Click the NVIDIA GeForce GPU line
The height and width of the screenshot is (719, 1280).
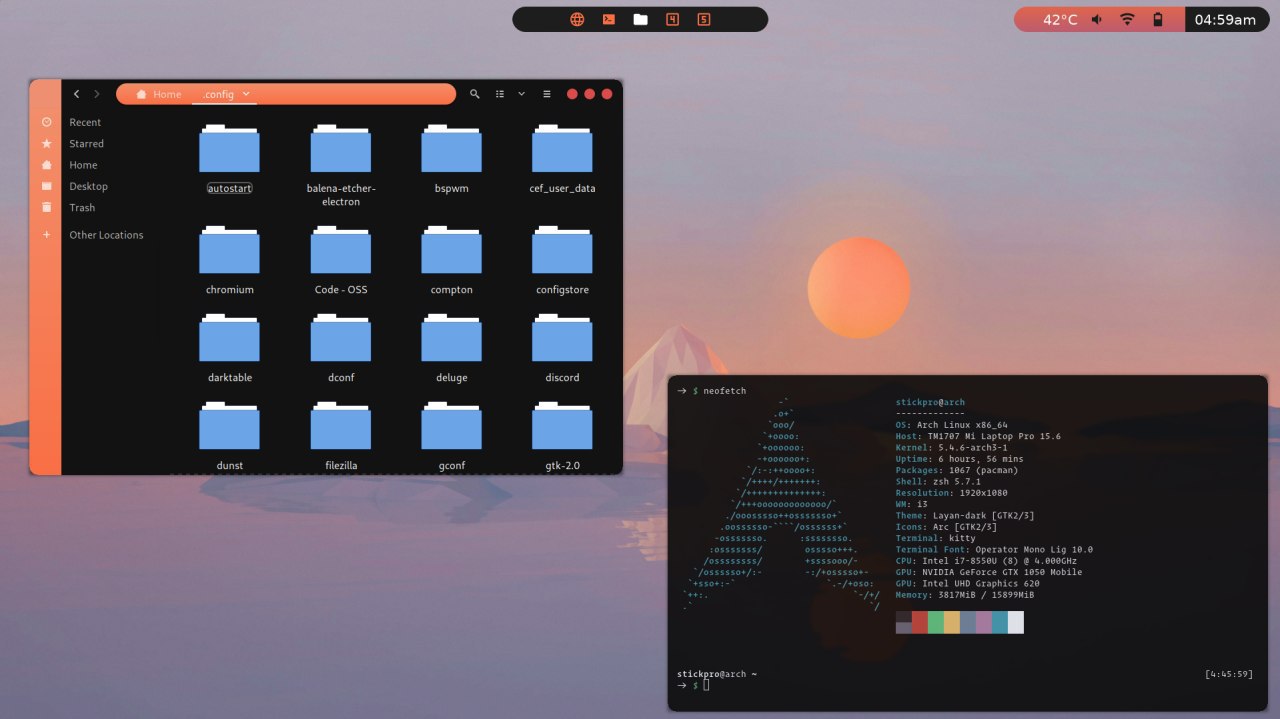989,572
